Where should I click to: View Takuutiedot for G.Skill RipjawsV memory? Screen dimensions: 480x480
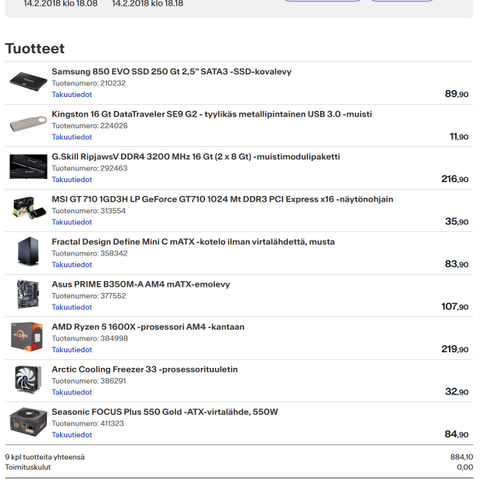point(72,179)
